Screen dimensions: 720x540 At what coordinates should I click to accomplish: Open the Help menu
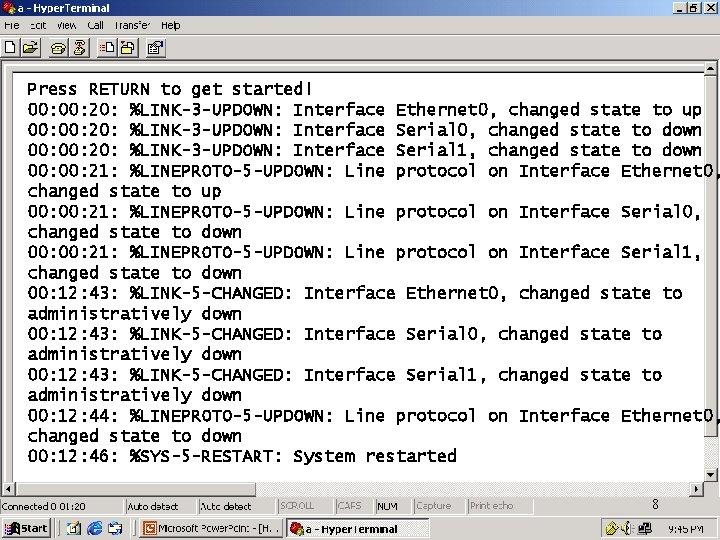pyautogui.click(x=170, y=25)
